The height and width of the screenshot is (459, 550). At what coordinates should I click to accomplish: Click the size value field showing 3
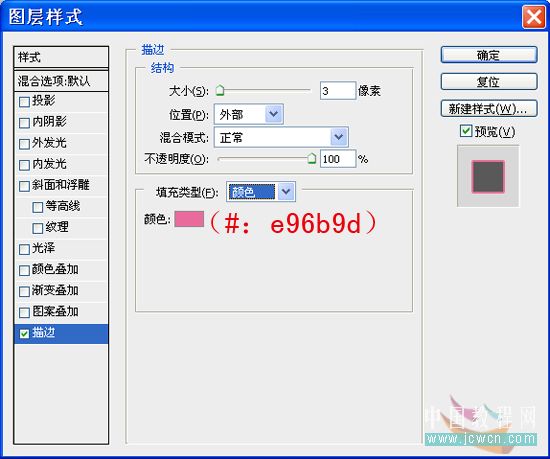(338, 91)
